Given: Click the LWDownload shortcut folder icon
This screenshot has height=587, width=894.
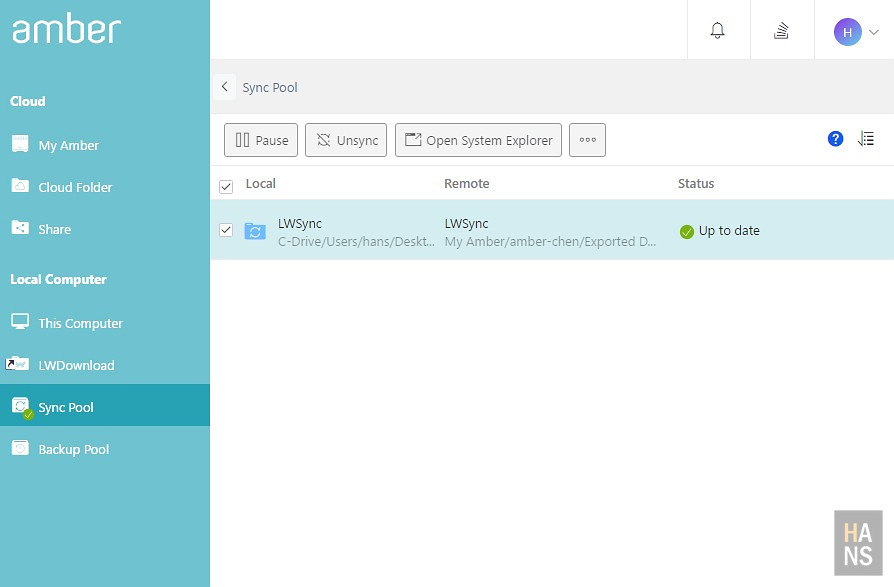Looking at the screenshot, I should pos(17,363).
